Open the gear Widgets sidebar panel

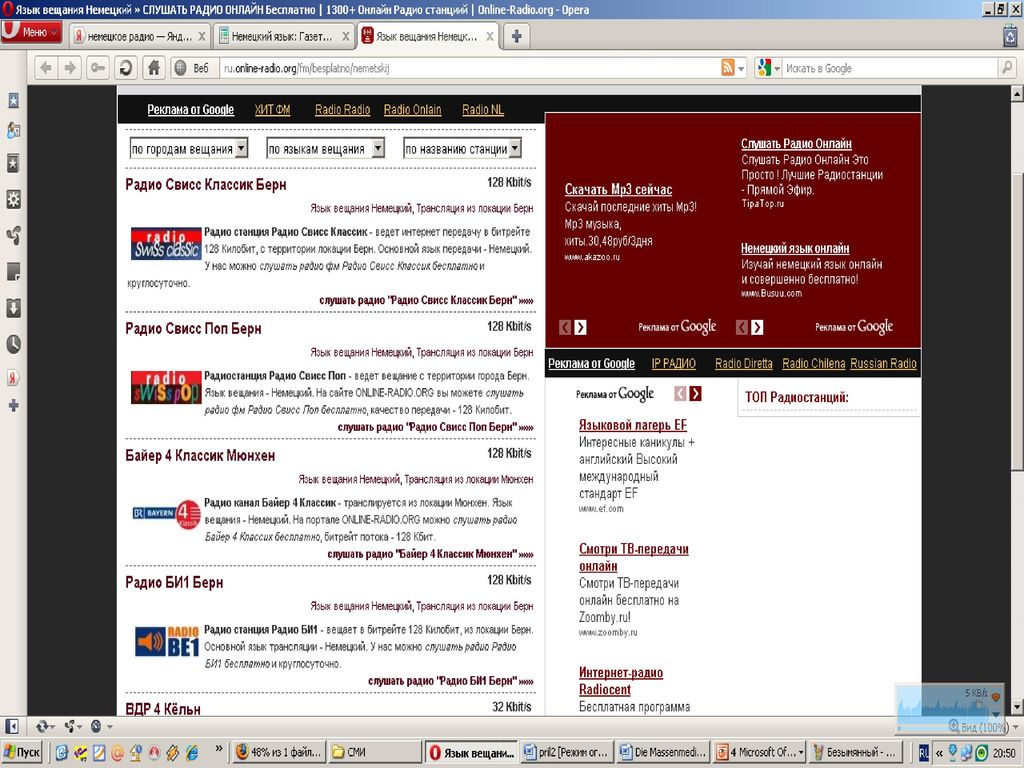13,199
